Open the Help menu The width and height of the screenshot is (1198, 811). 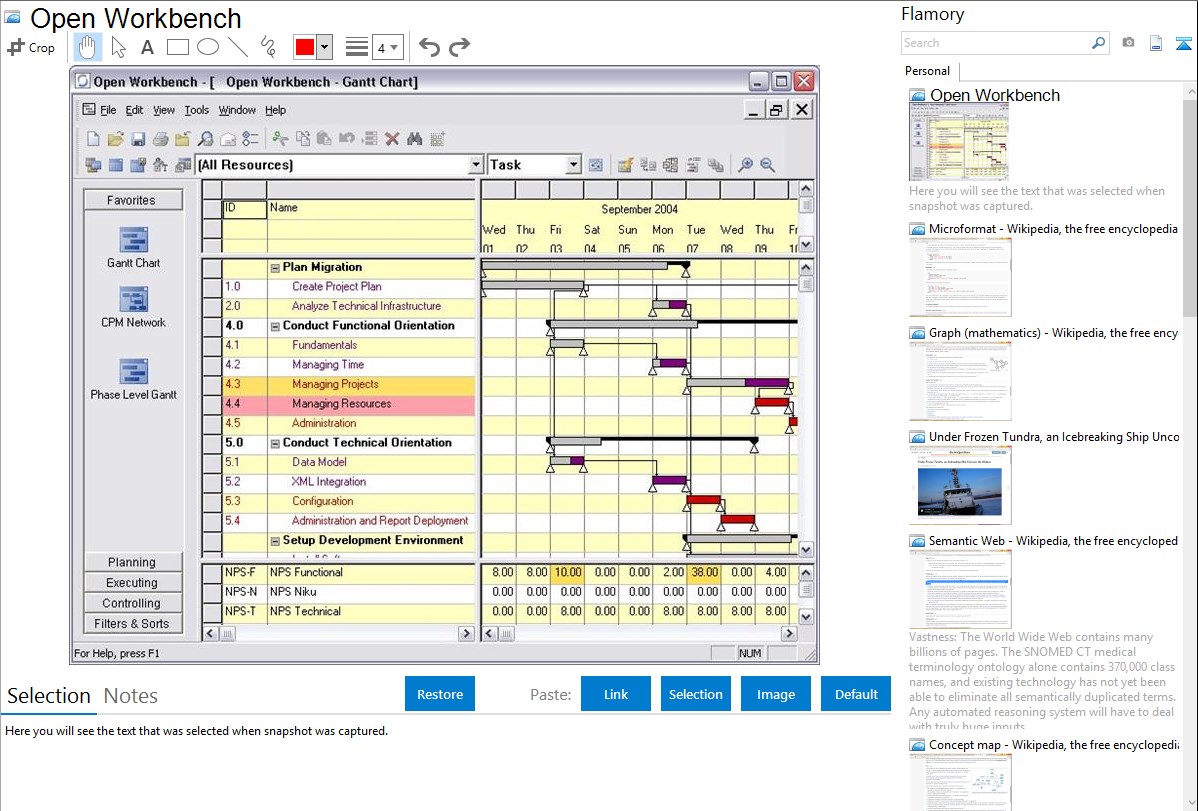coord(275,110)
